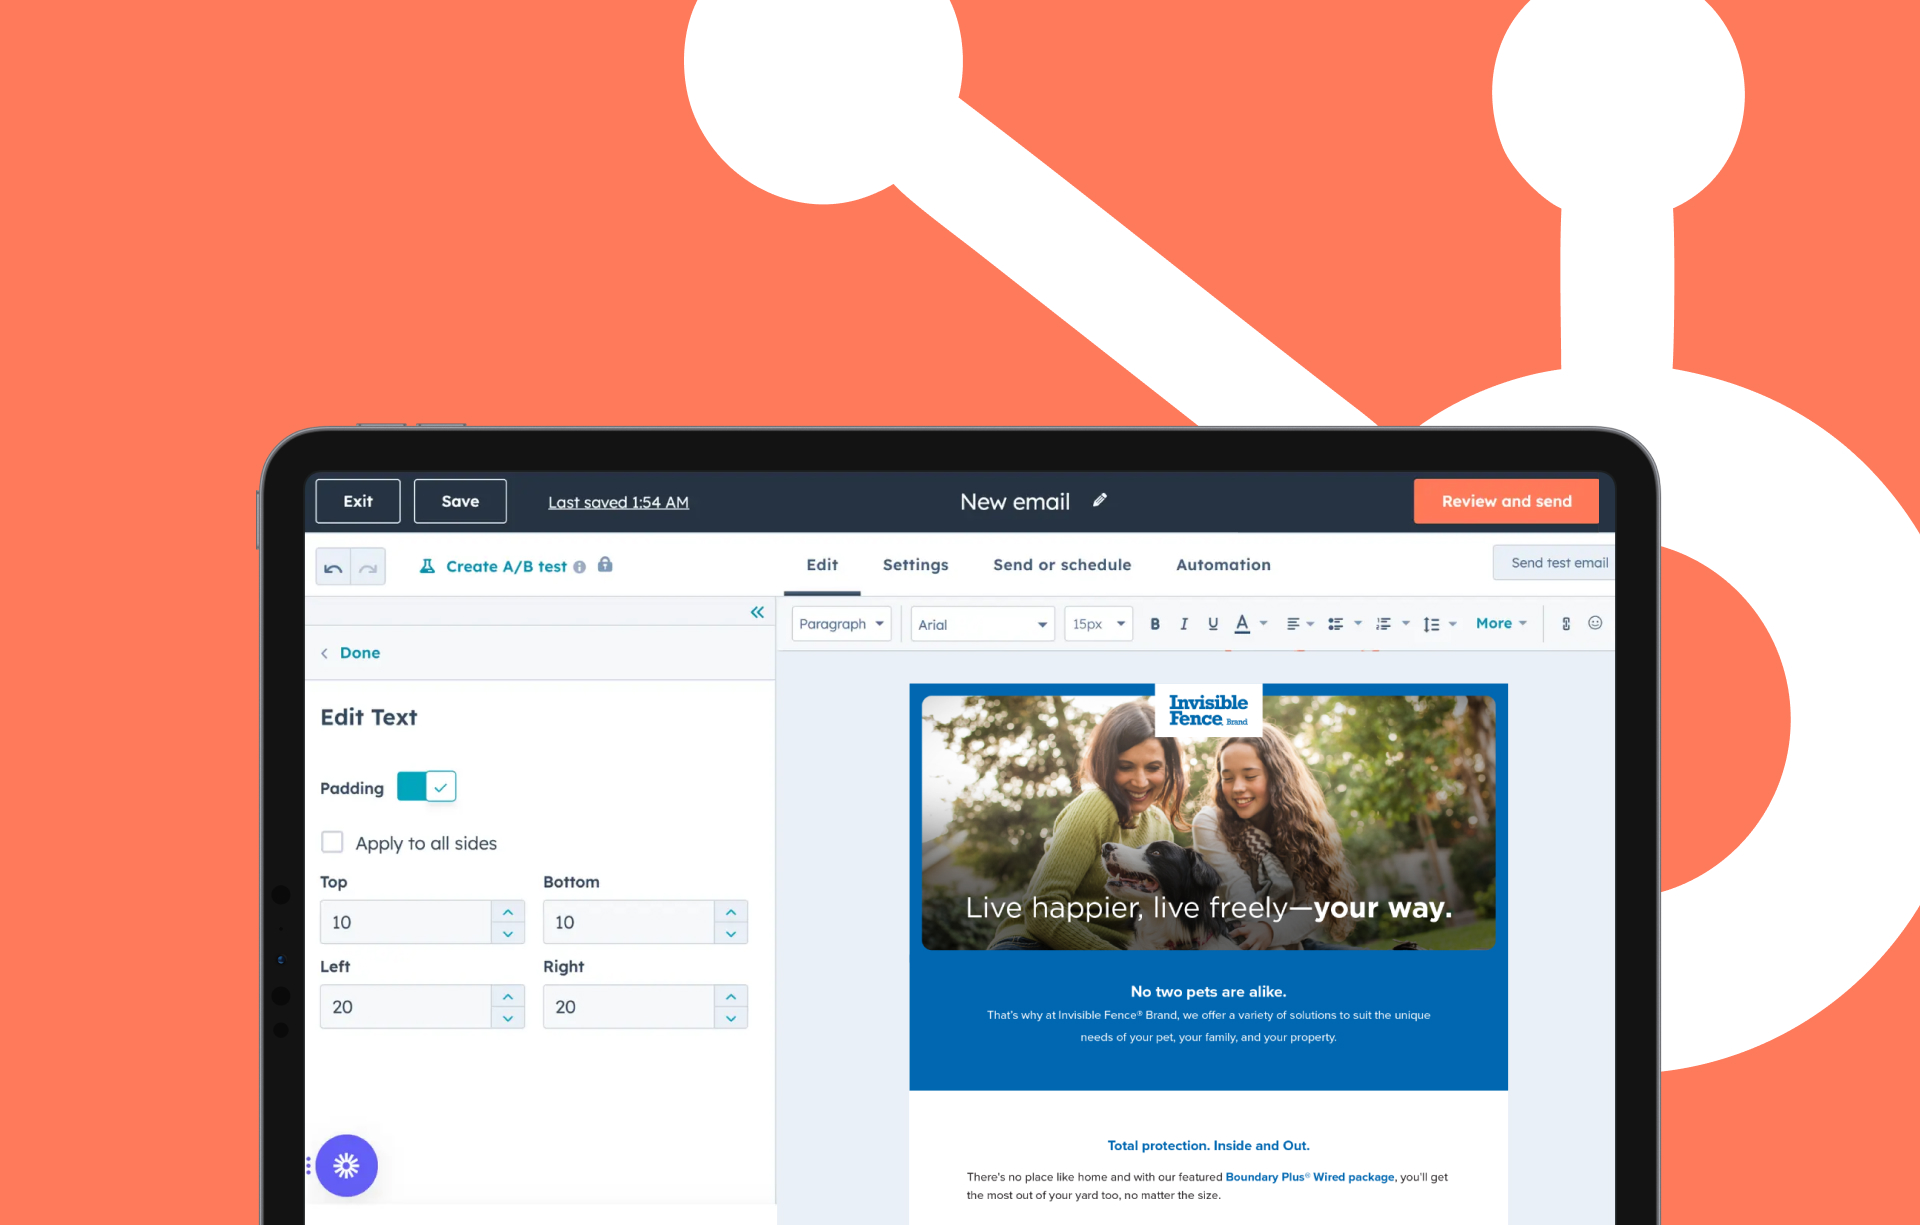Click the "Edit Text" panel heading
The image size is (1920, 1225).
[369, 717]
